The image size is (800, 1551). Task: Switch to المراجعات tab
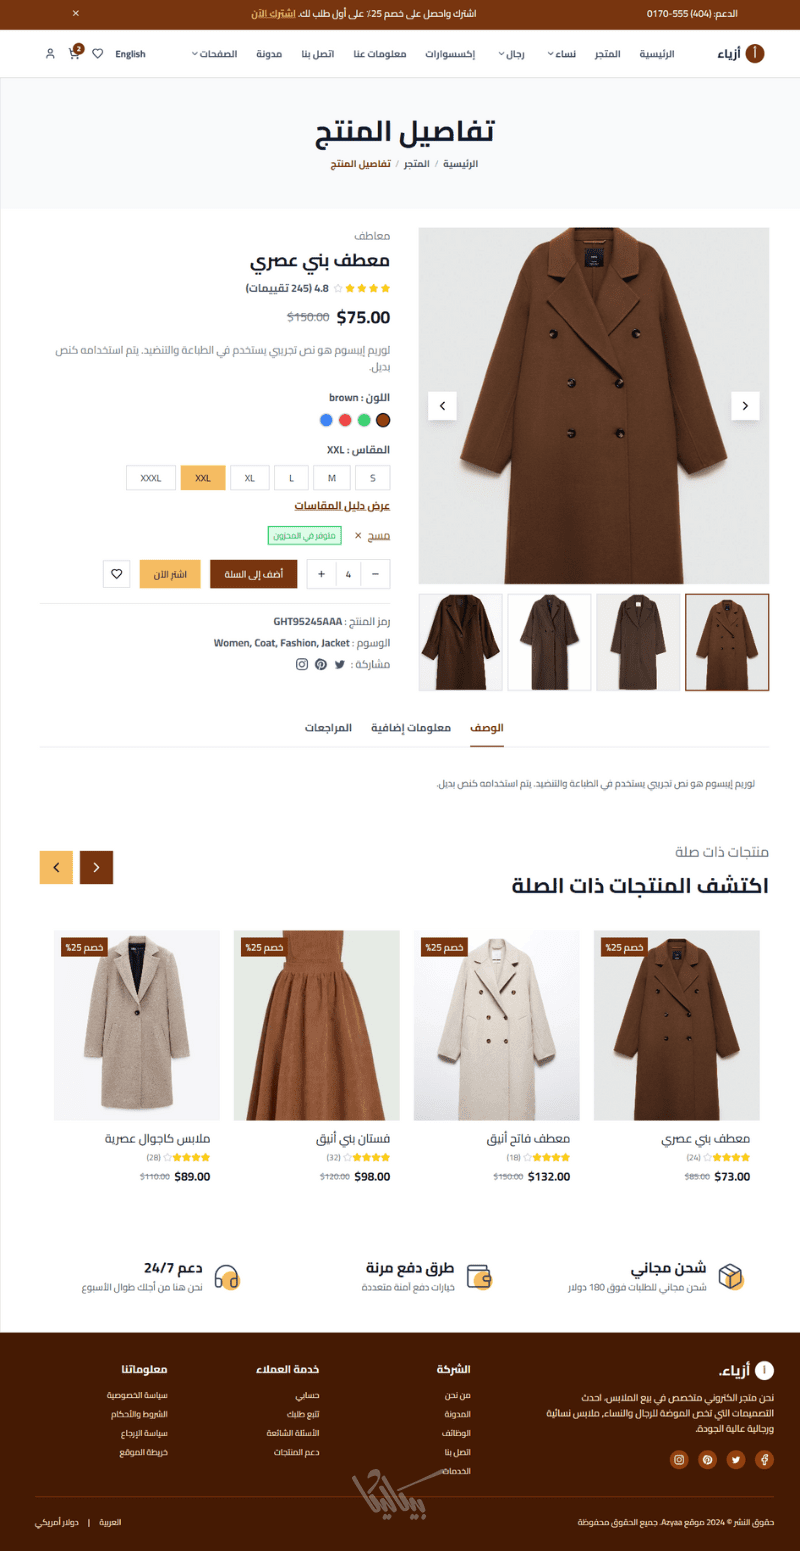(x=328, y=728)
